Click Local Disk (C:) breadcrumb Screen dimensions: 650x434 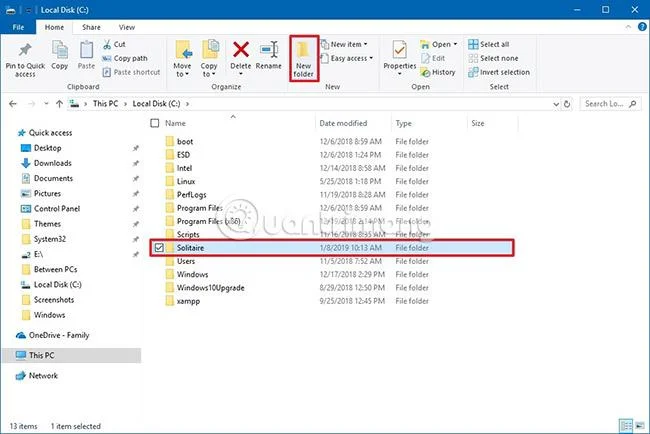[156, 104]
